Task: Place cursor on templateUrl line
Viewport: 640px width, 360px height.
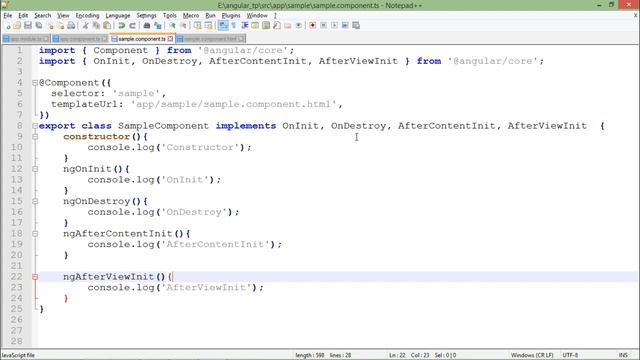Action: [197, 104]
